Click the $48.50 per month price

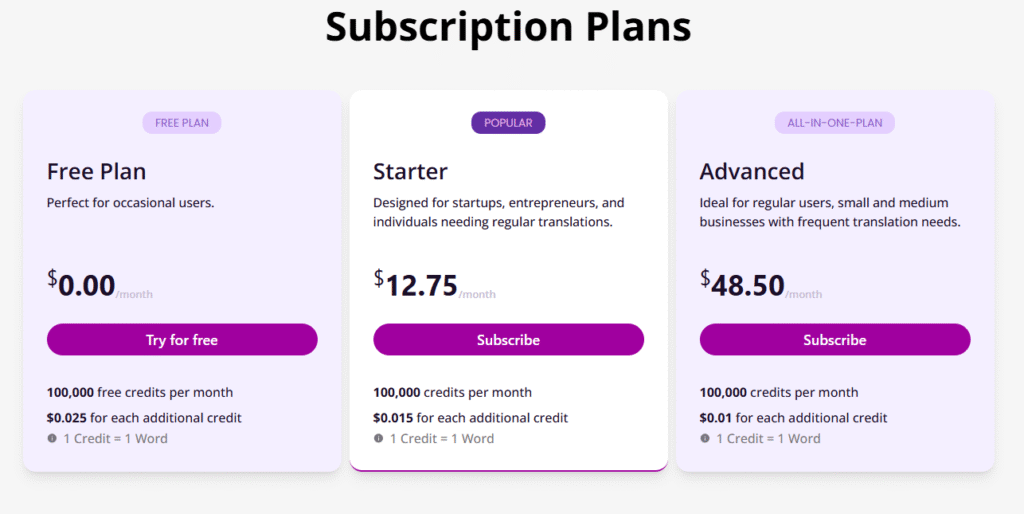click(x=761, y=285)
